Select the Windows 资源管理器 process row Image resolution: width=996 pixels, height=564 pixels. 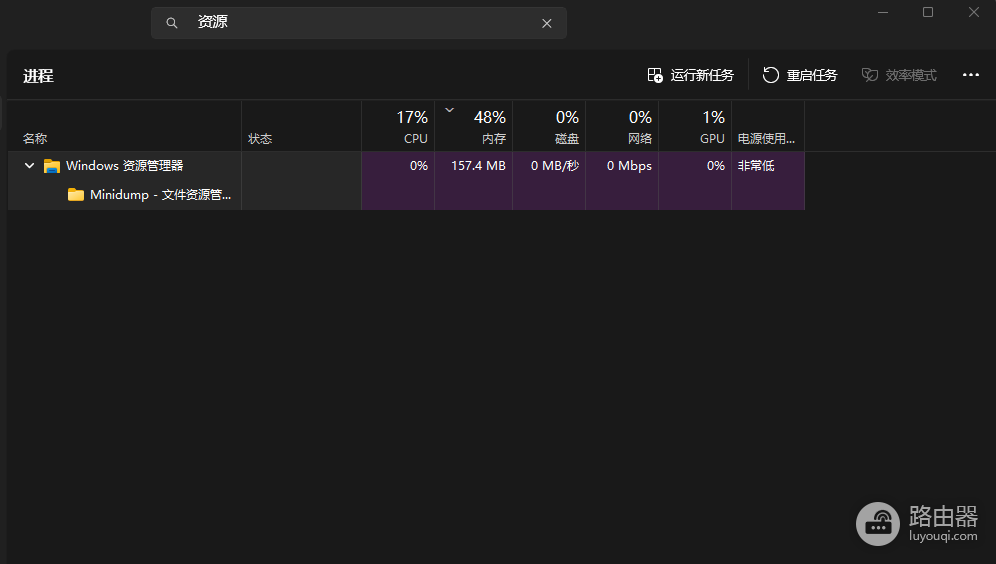pos(406,166)
